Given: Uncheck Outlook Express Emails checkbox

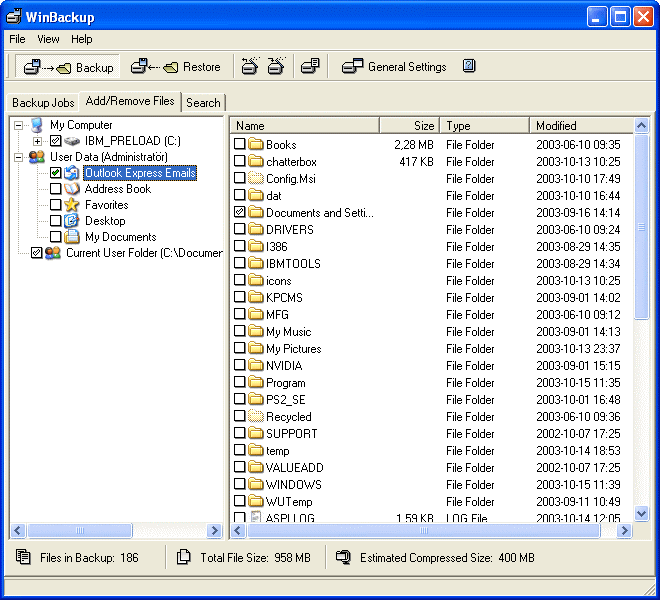Looking at the screenshot, I should click(55, 173).
